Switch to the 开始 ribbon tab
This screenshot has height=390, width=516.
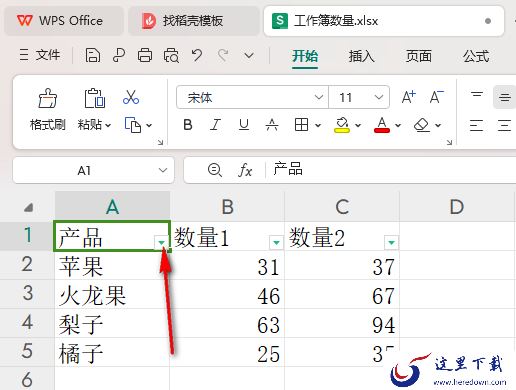[305, 56]
